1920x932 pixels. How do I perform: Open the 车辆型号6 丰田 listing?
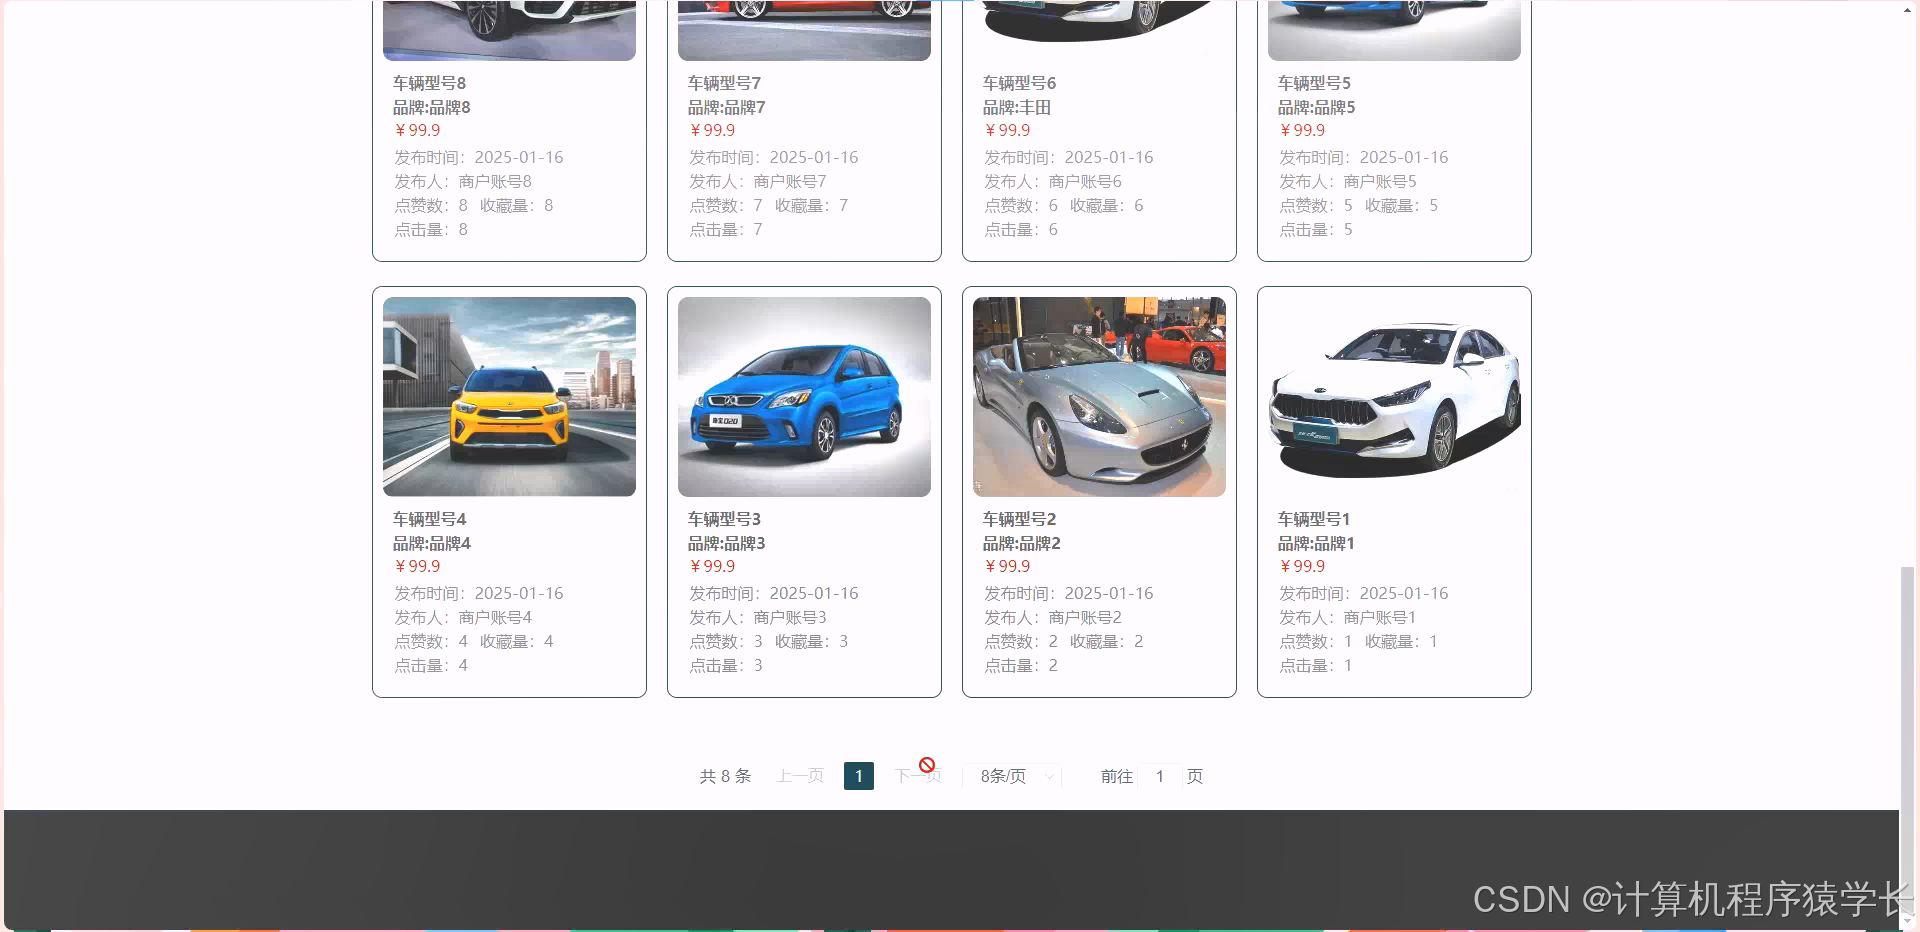1018,83
